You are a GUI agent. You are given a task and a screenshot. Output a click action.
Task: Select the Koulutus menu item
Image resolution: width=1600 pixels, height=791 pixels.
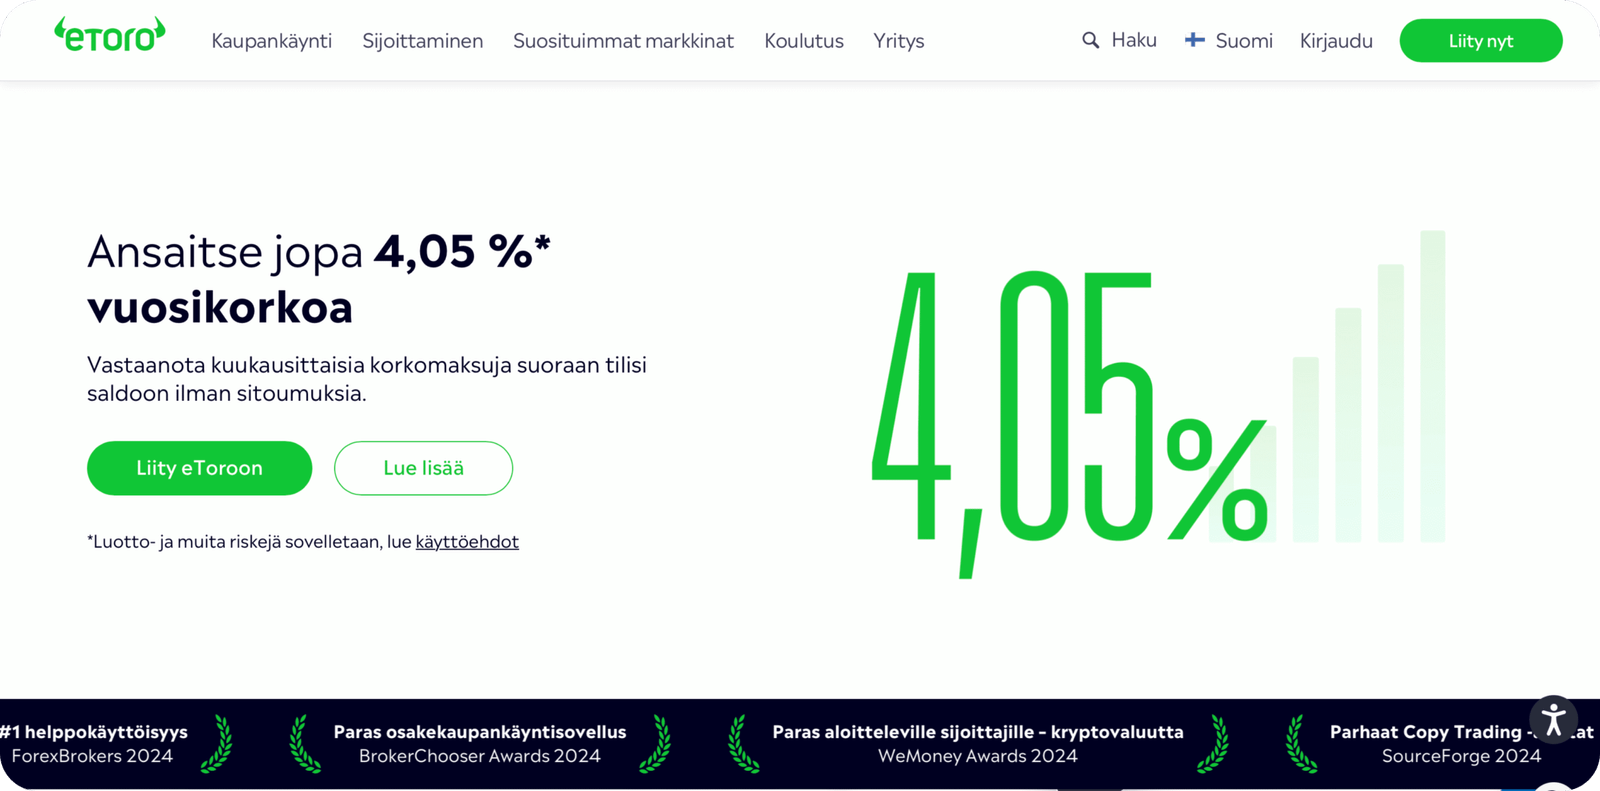coord(803,41)
